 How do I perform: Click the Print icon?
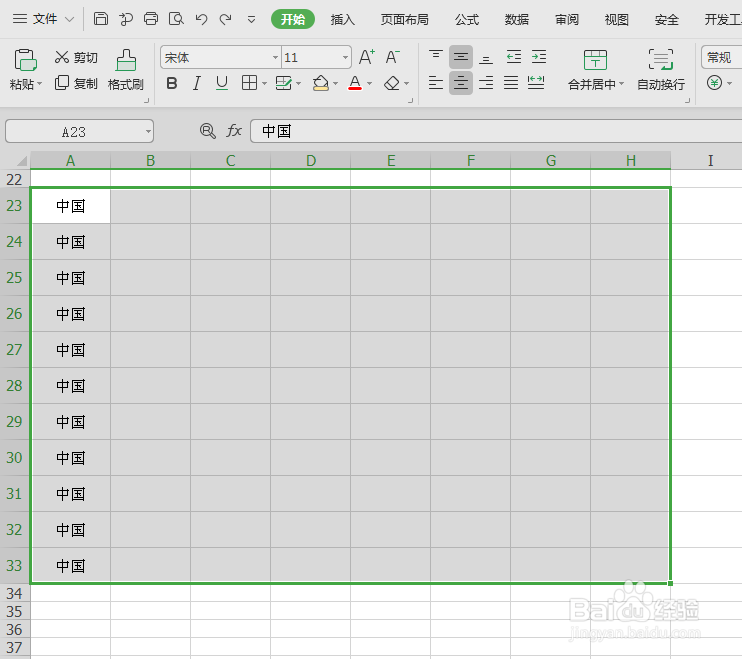click(x=150, y=19)
